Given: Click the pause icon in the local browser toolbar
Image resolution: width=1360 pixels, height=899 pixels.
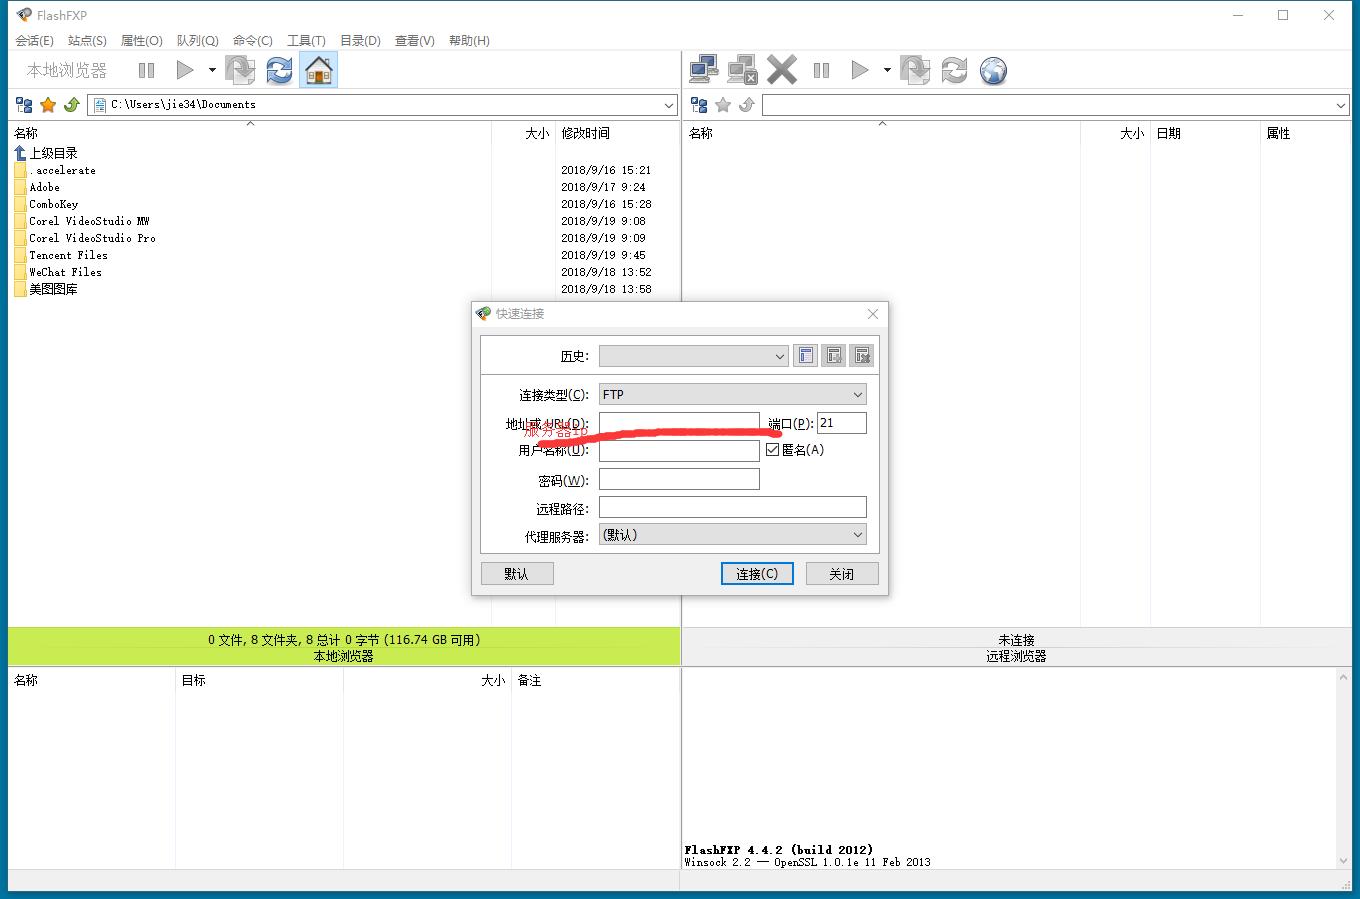Looking at the screenshot, I should click(x=147, y=70).
